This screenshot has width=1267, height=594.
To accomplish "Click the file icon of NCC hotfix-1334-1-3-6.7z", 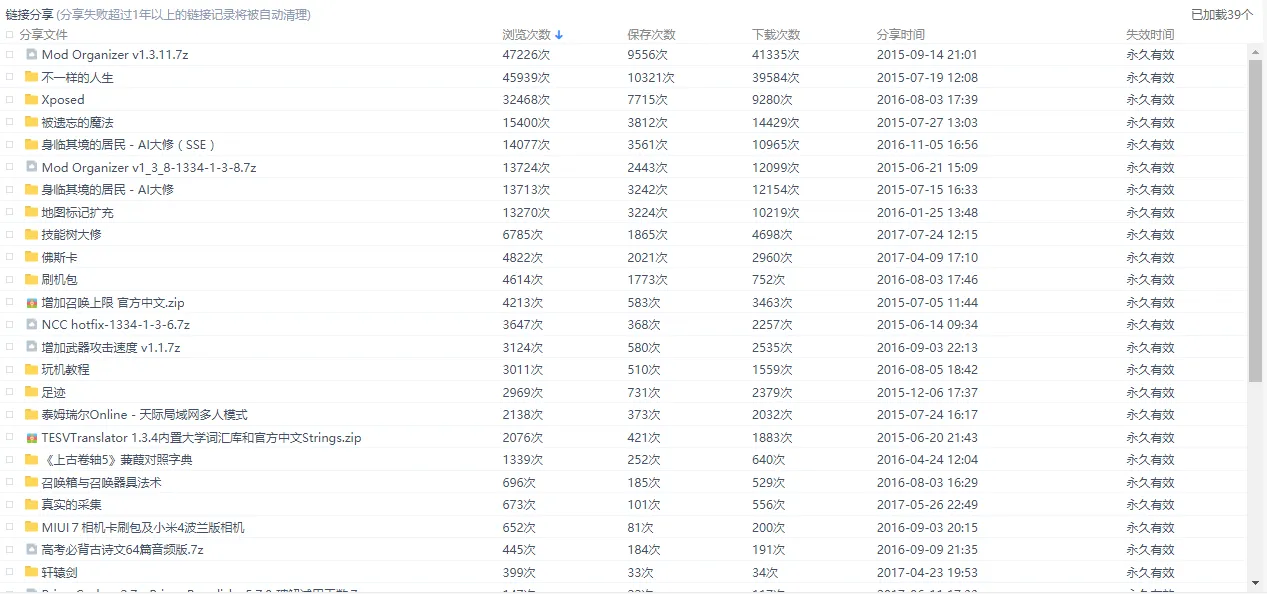I will (31, 325).
